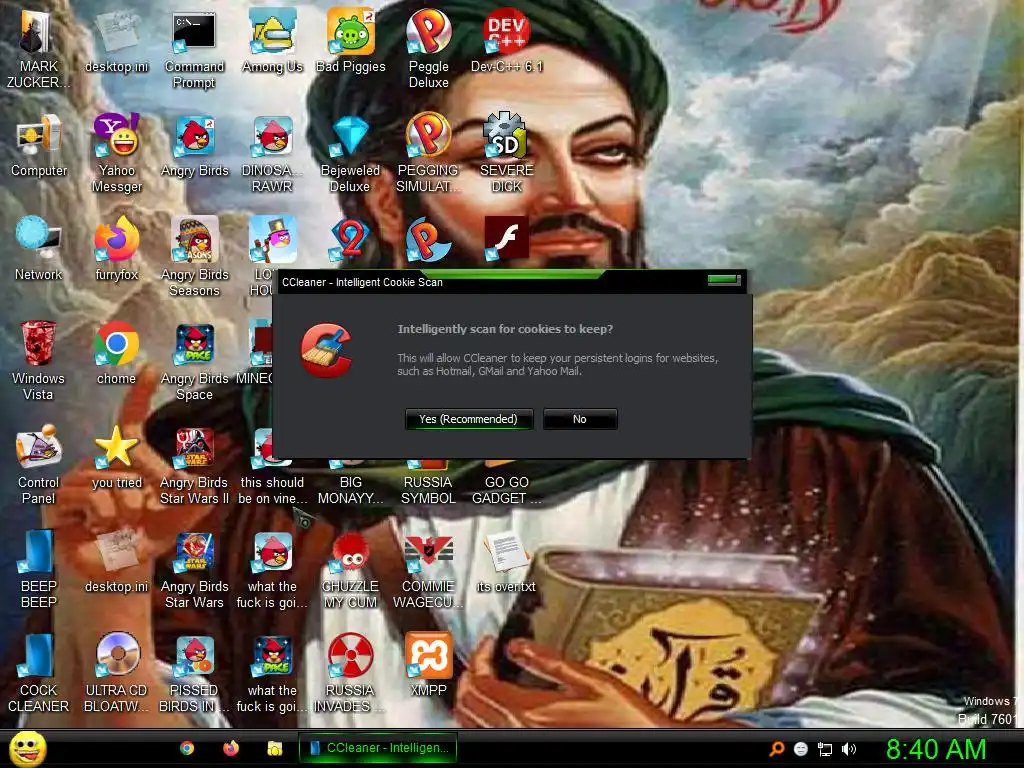Click No in the CCleaner dialog
This screenshot has height=768, width=1024.
click(580, 419)
